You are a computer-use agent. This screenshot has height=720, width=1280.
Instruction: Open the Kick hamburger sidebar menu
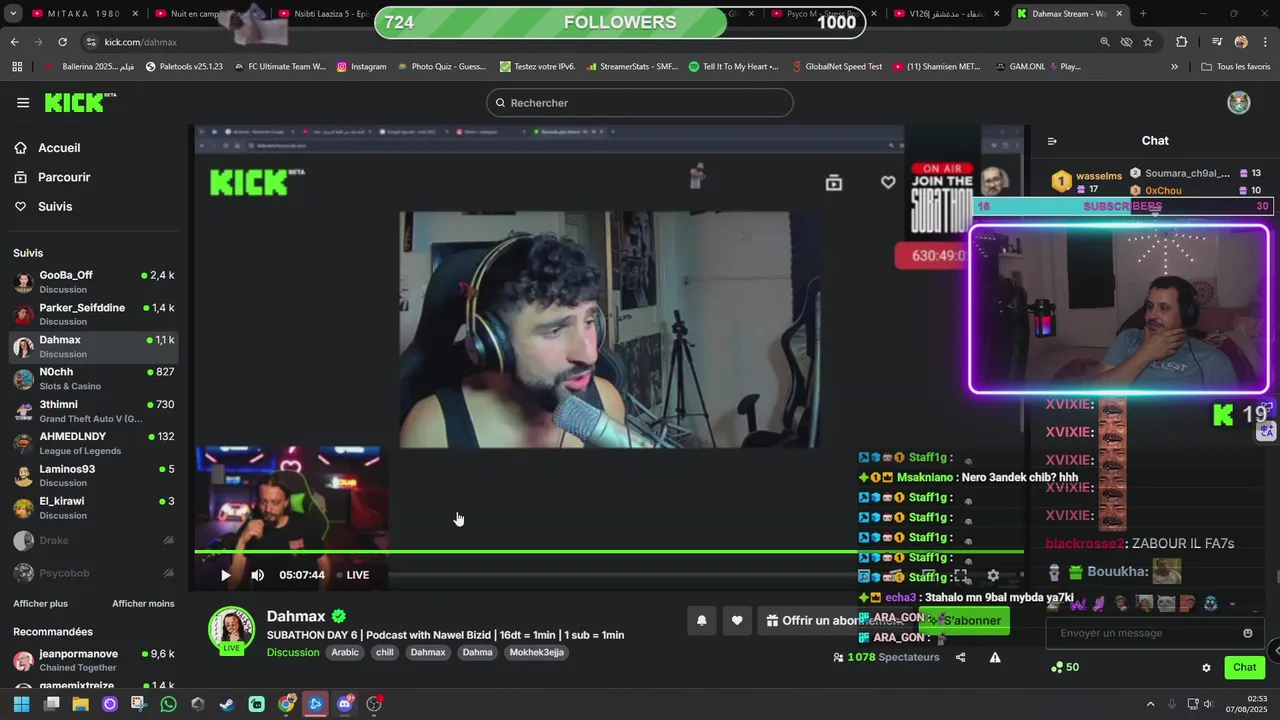coord(23,103)
